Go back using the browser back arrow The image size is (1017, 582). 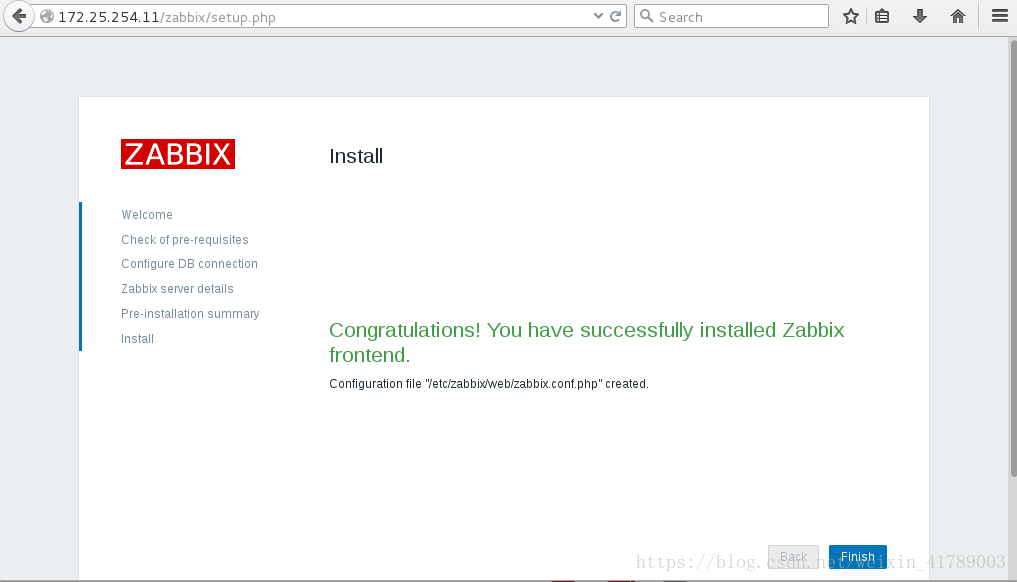(x=19, y=16)
